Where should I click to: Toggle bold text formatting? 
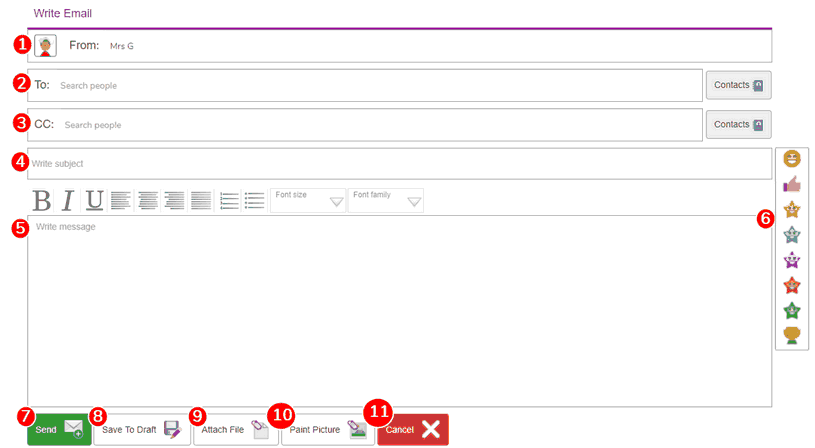point(42,200)
